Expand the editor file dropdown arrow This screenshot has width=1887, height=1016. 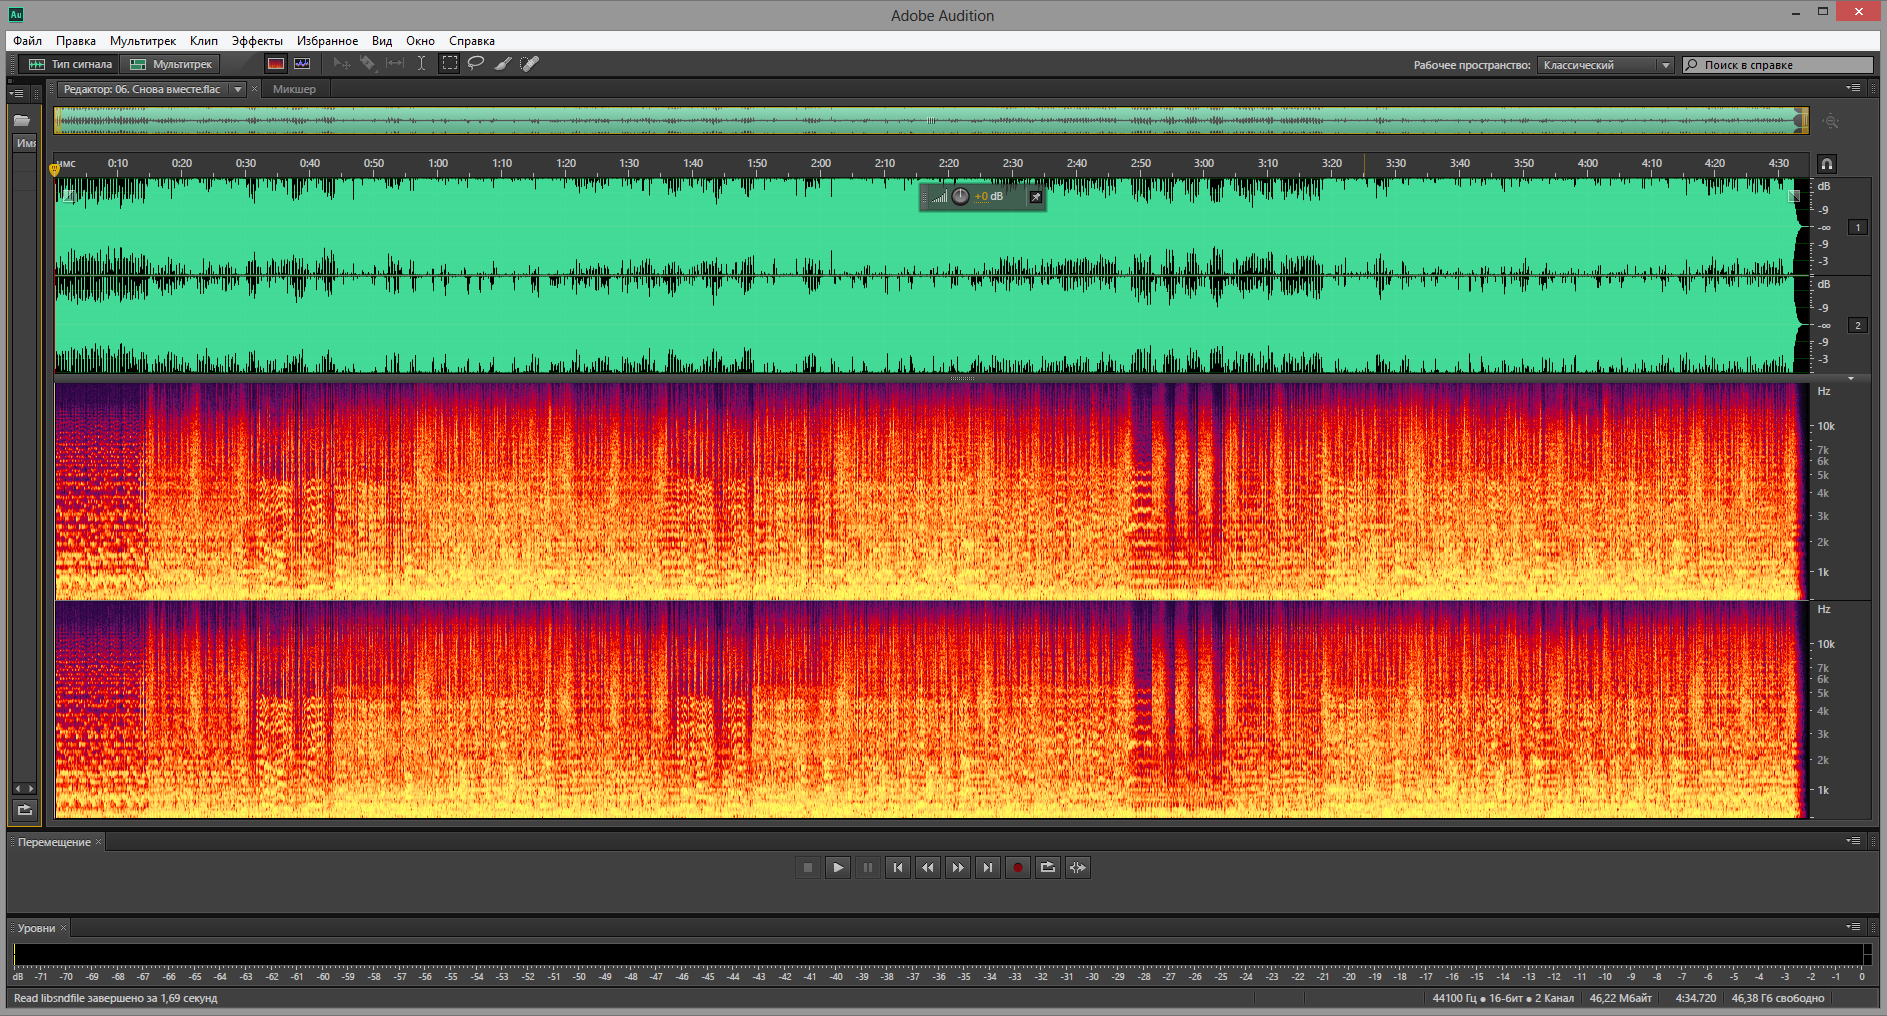click(238, 89)
